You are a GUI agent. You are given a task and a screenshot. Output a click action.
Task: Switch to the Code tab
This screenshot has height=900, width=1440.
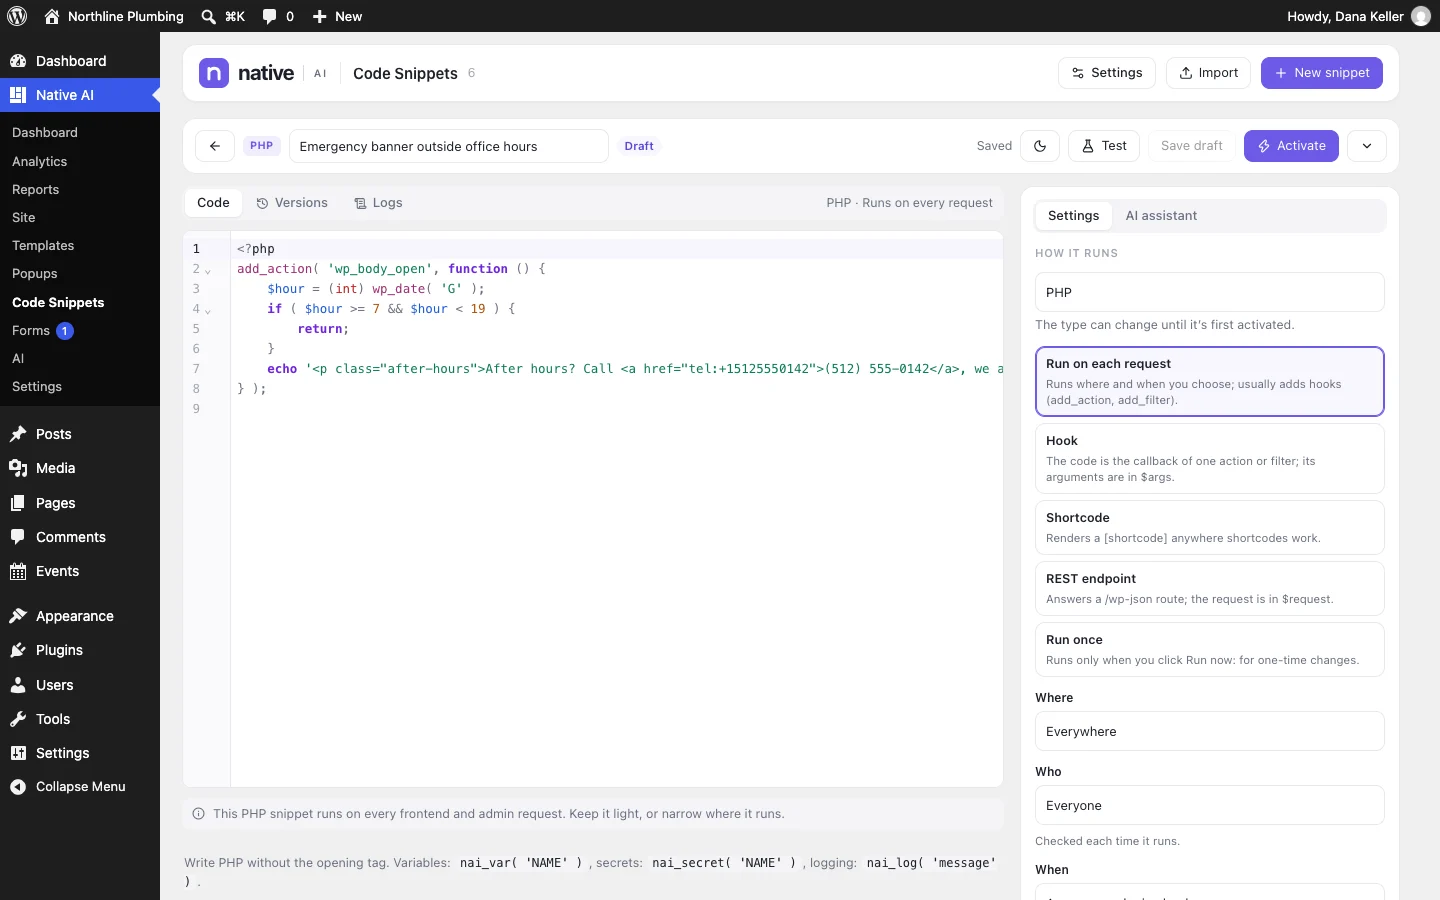pyautogui.click(x=213, y=203)
